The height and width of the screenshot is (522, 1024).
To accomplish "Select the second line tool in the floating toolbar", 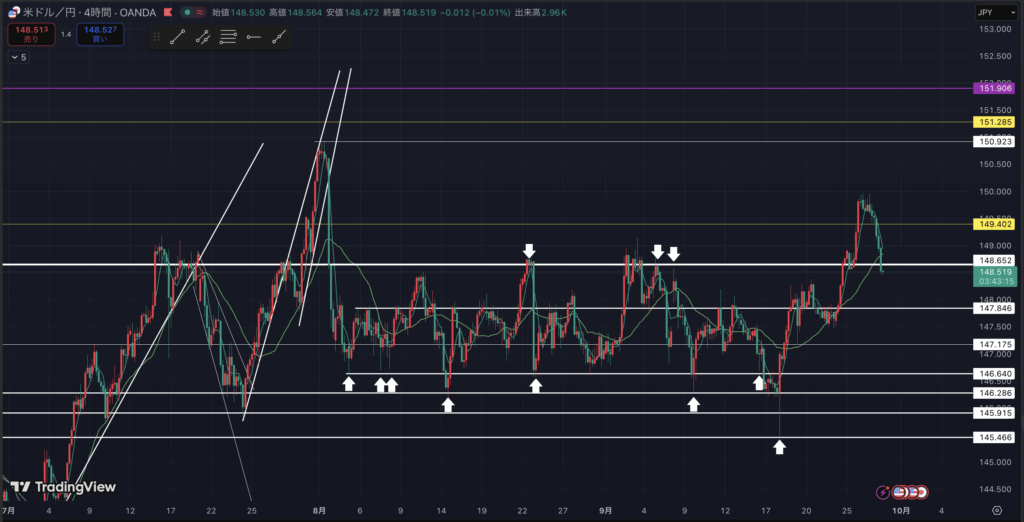I will coord(203,38).
